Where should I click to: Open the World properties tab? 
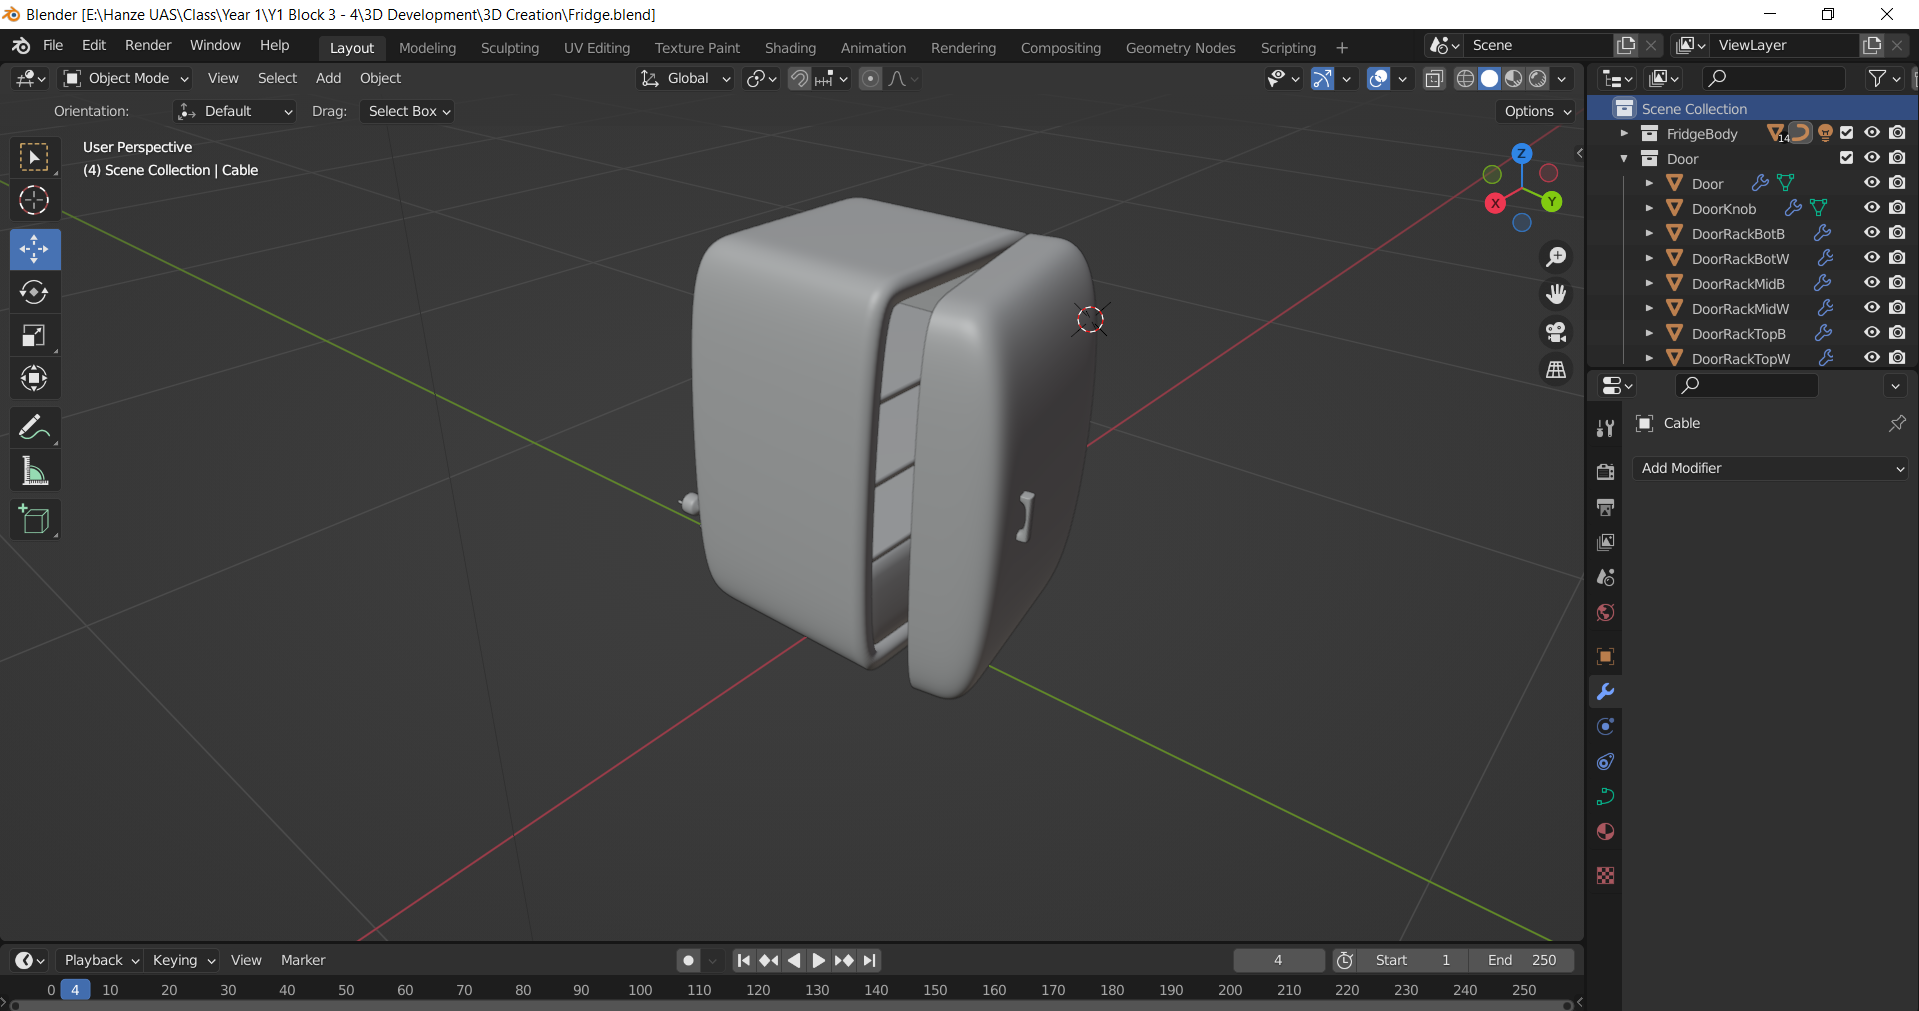click(1605, 612)
